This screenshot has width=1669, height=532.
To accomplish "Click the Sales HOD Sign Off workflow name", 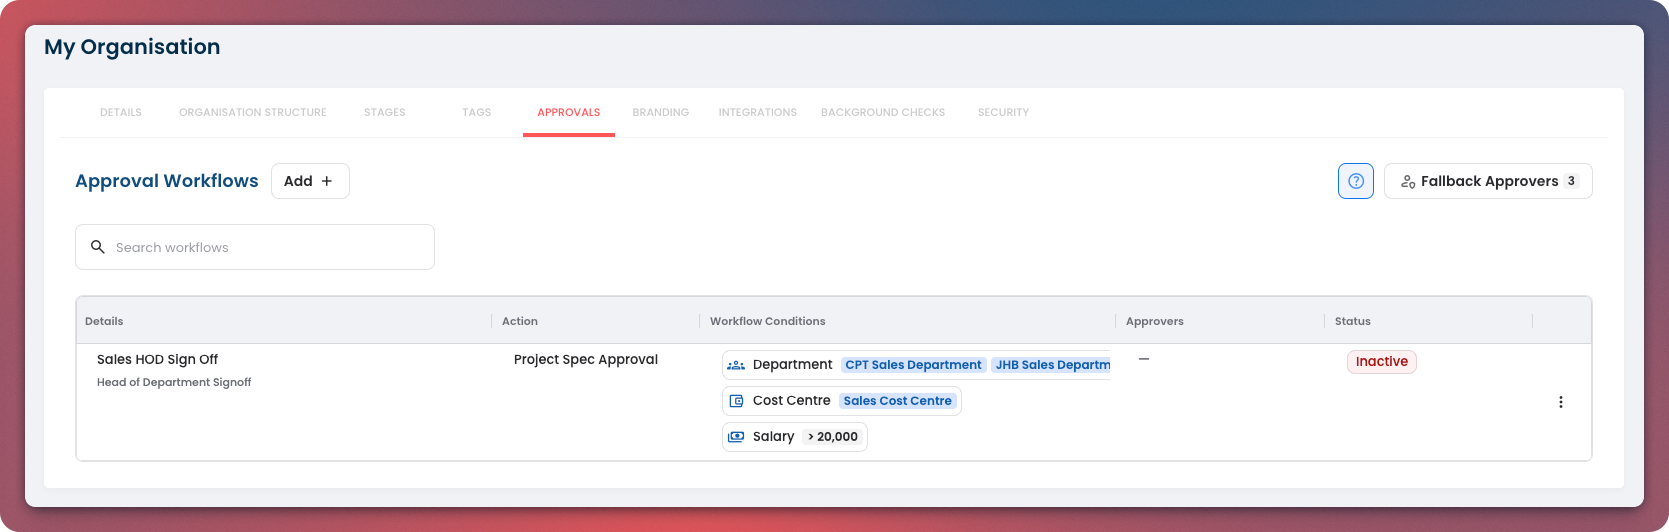I will point(157,360).
